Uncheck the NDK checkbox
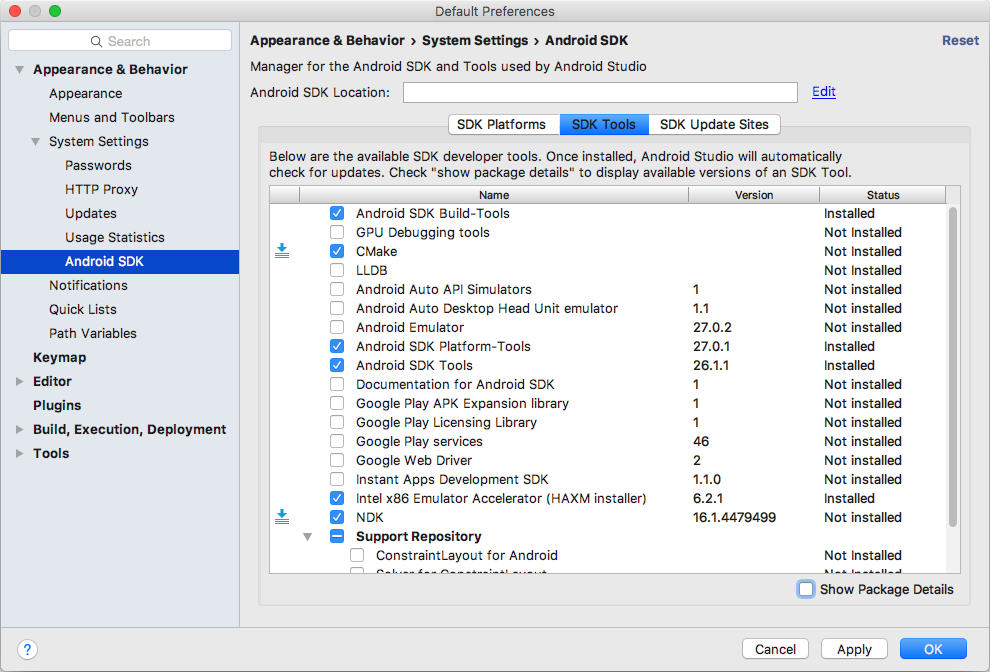Viewport: 990px width, 672px height. (x=337, y=517)
